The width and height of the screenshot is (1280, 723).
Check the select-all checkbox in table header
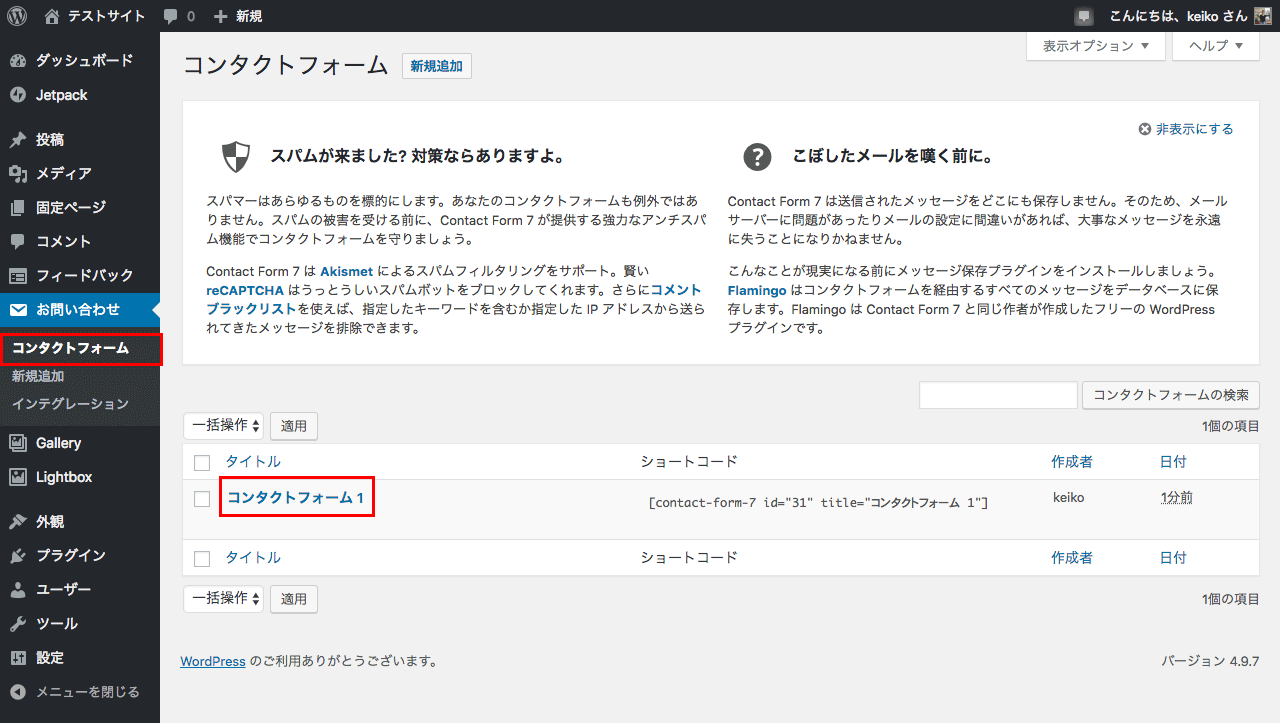(x=202, y=462)
